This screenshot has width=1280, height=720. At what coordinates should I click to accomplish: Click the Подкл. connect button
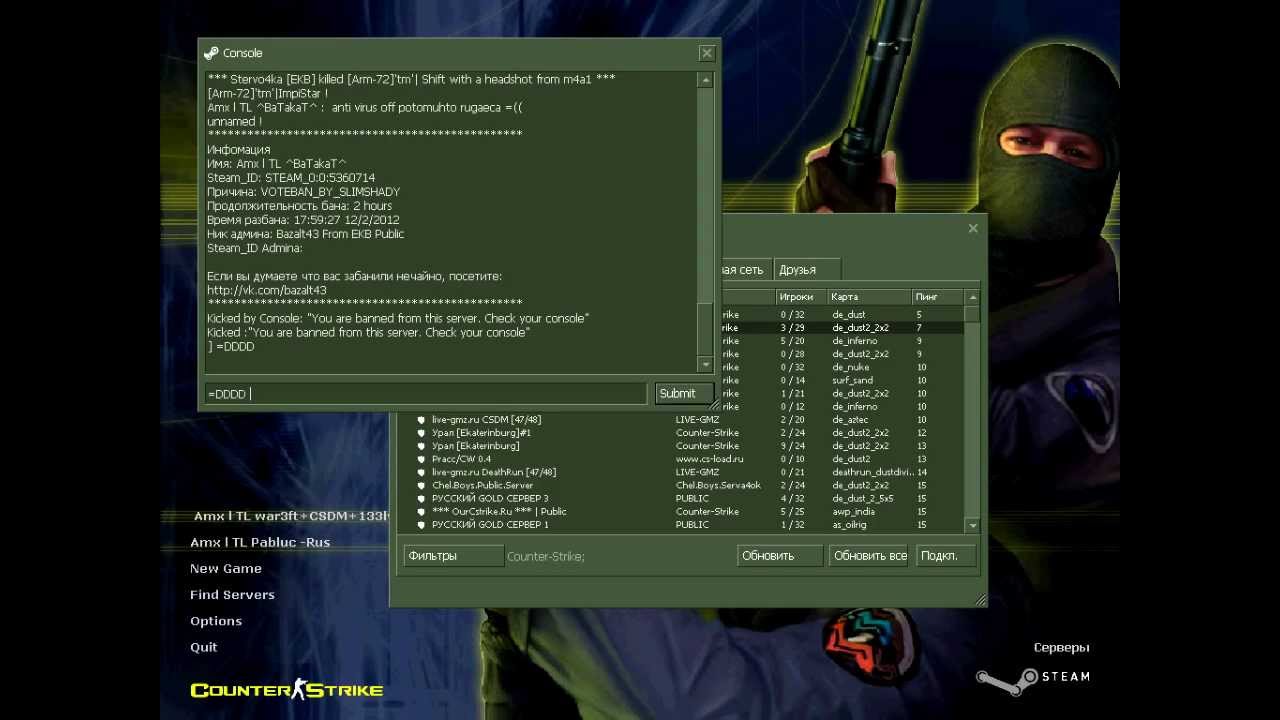point(945,556)
